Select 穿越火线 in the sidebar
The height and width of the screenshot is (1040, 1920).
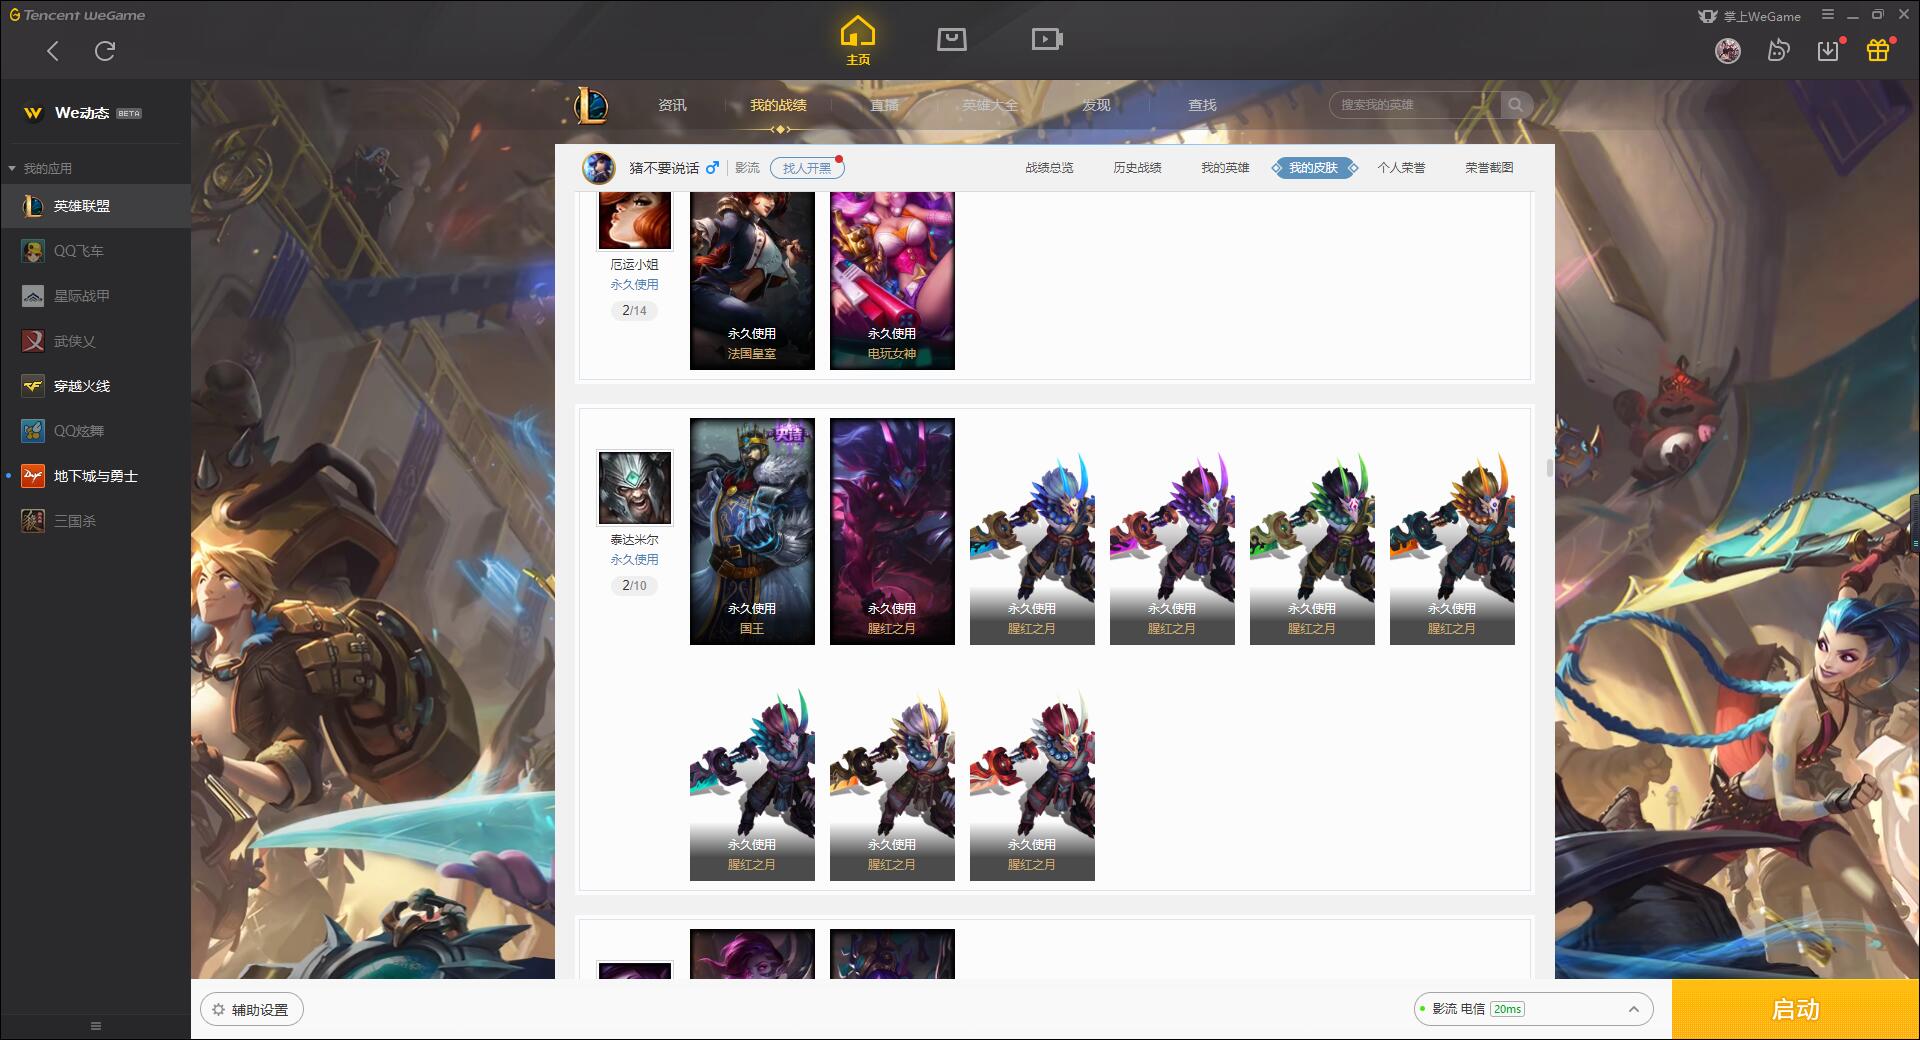tap(95, 386)
